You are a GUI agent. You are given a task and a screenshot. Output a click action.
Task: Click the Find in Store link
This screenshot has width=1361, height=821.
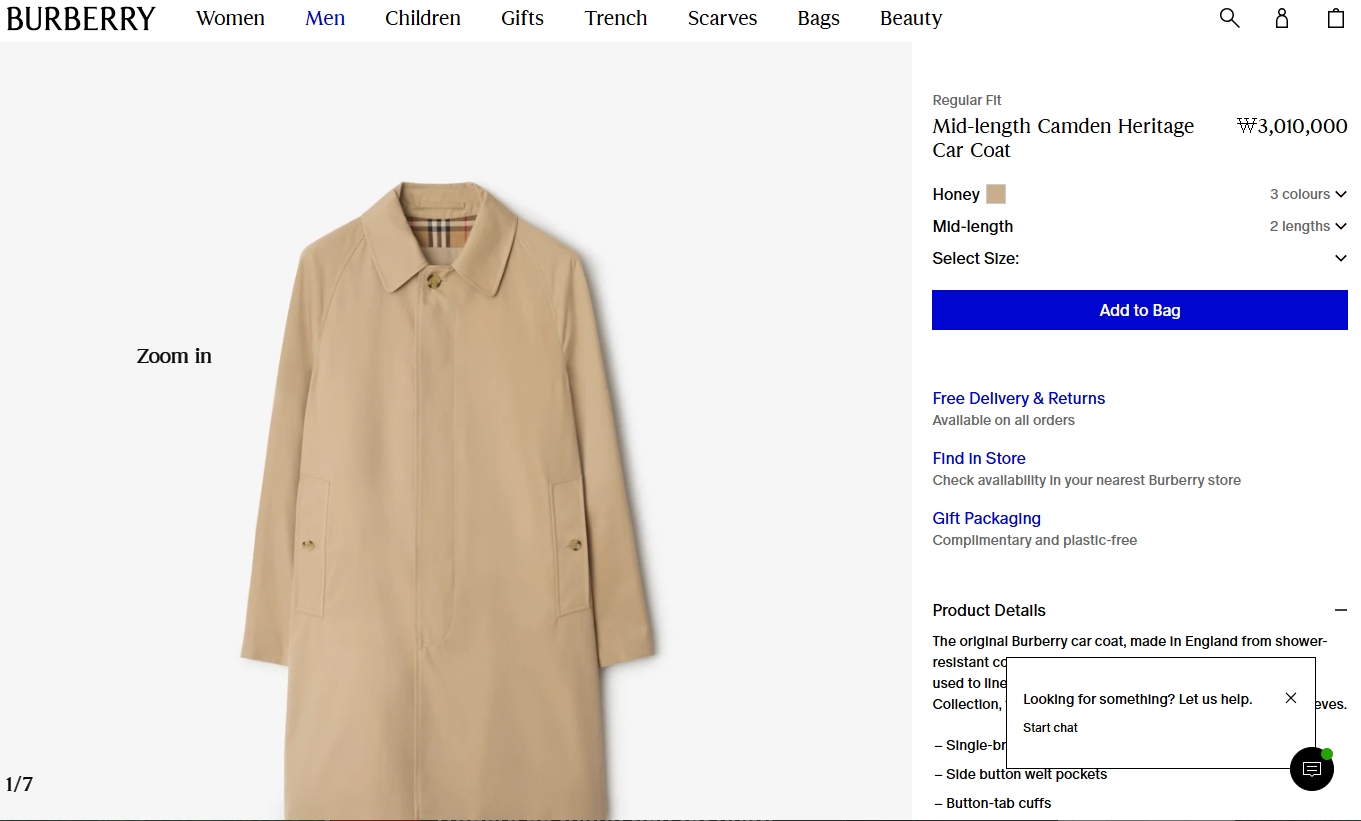pos(979,458)
